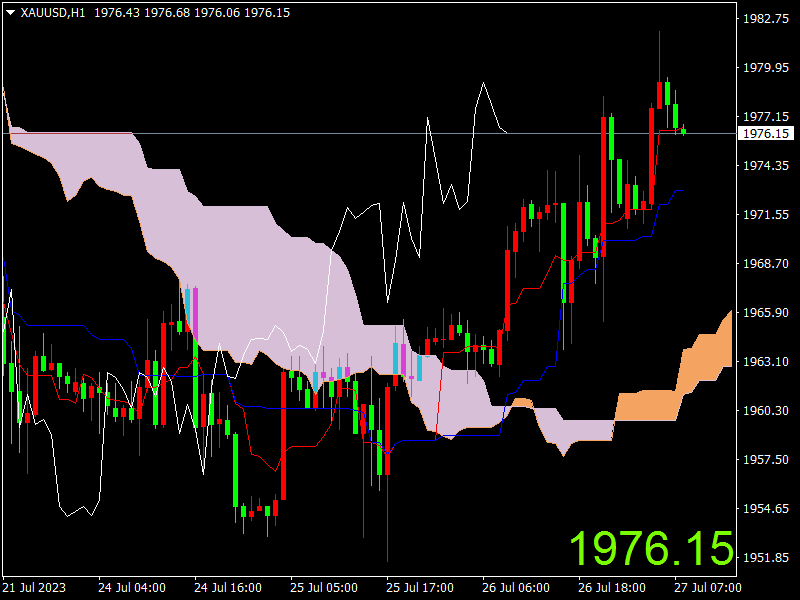Click the 27 Jul 07:00 time label
Viewport: 800px width, 600px height.
click(x=708, y=588)
